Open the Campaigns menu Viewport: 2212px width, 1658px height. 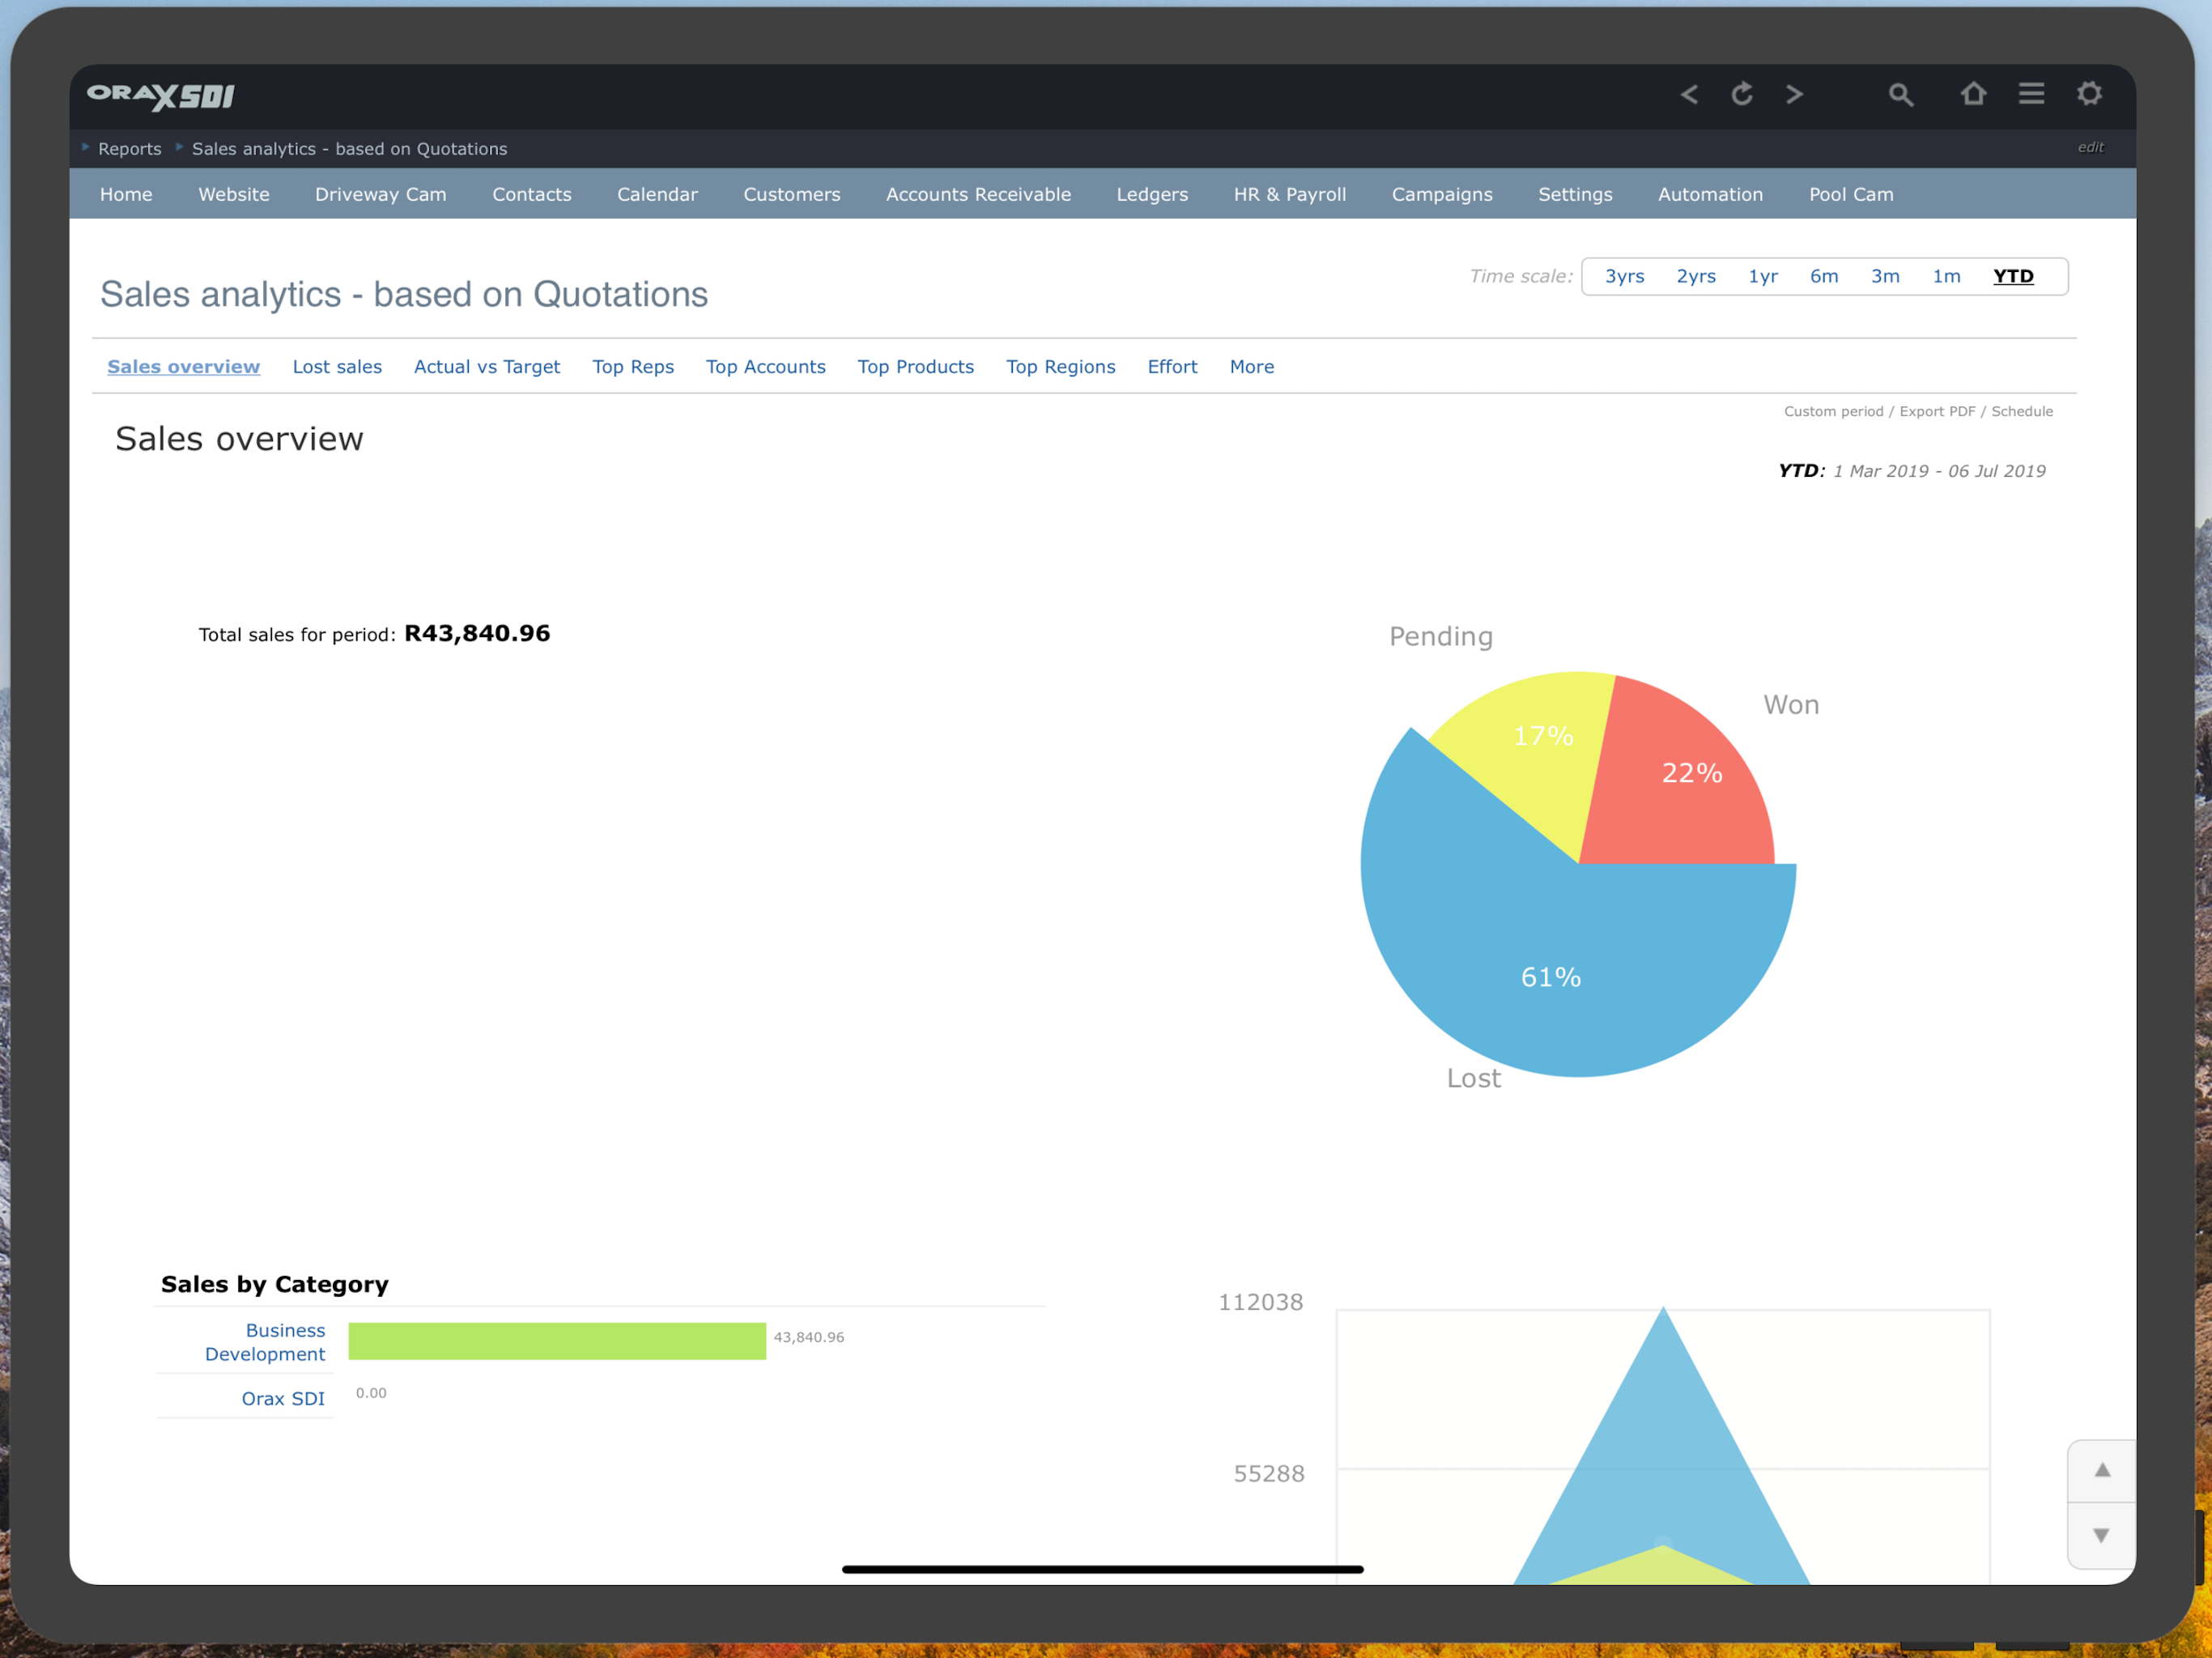click(1442, 195)
